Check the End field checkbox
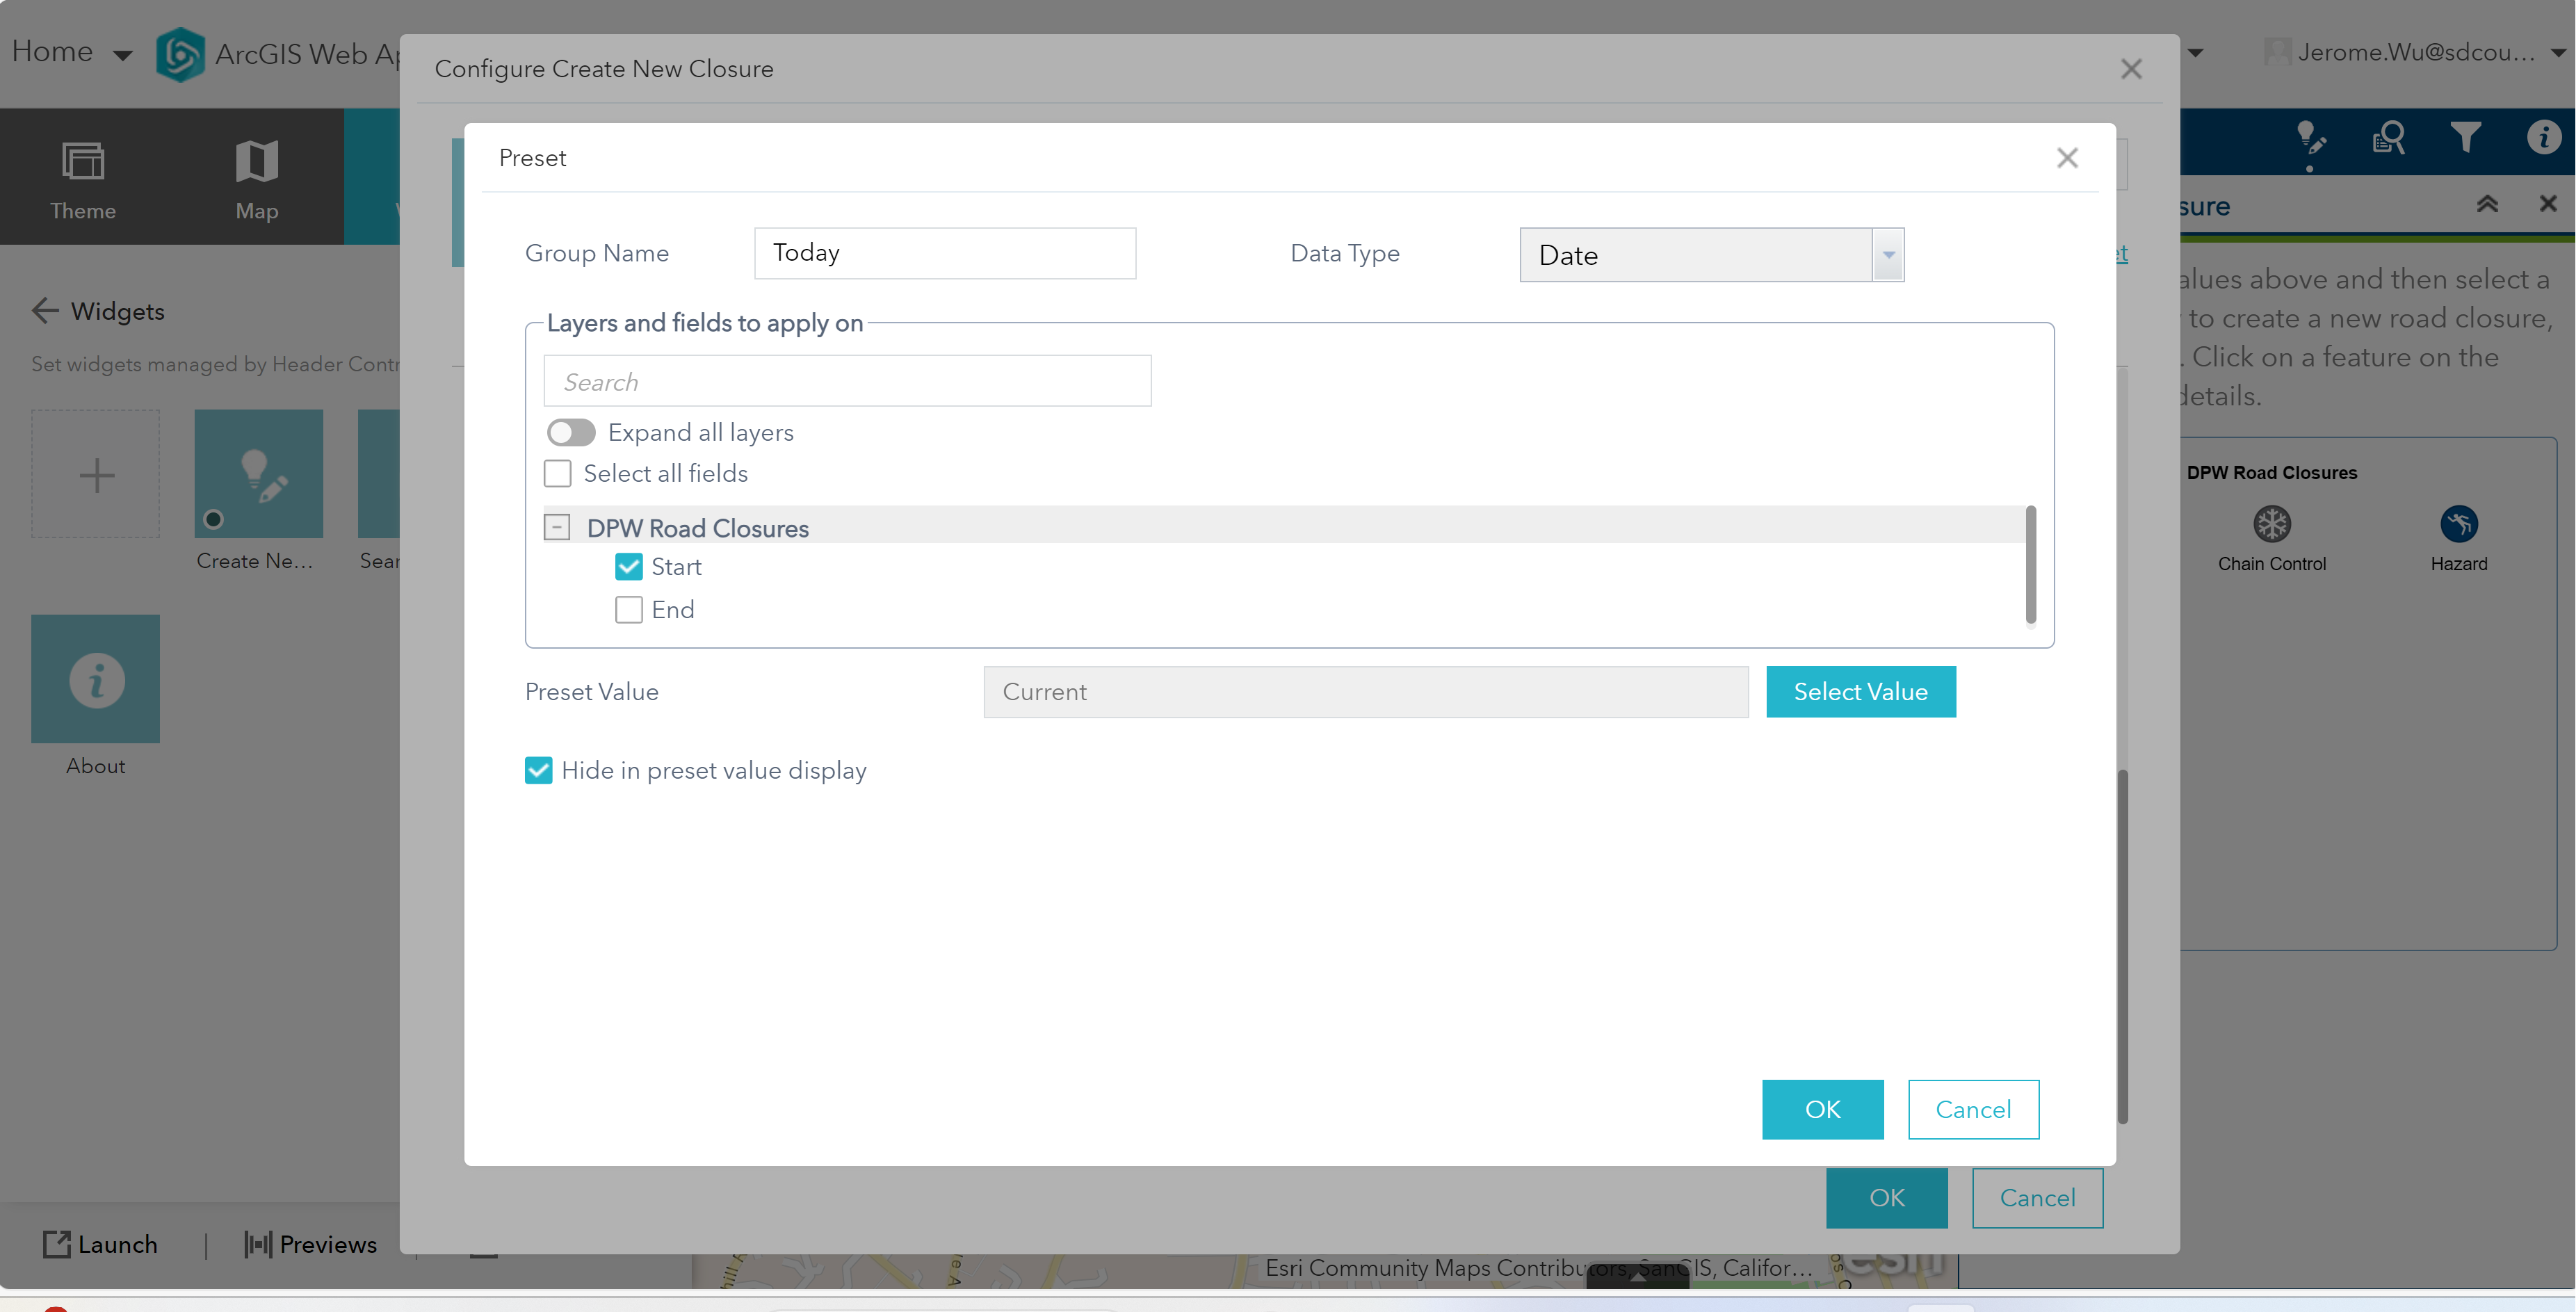Image resolution: width=2576 pixels, height=1312 pixels. point(629,610)
